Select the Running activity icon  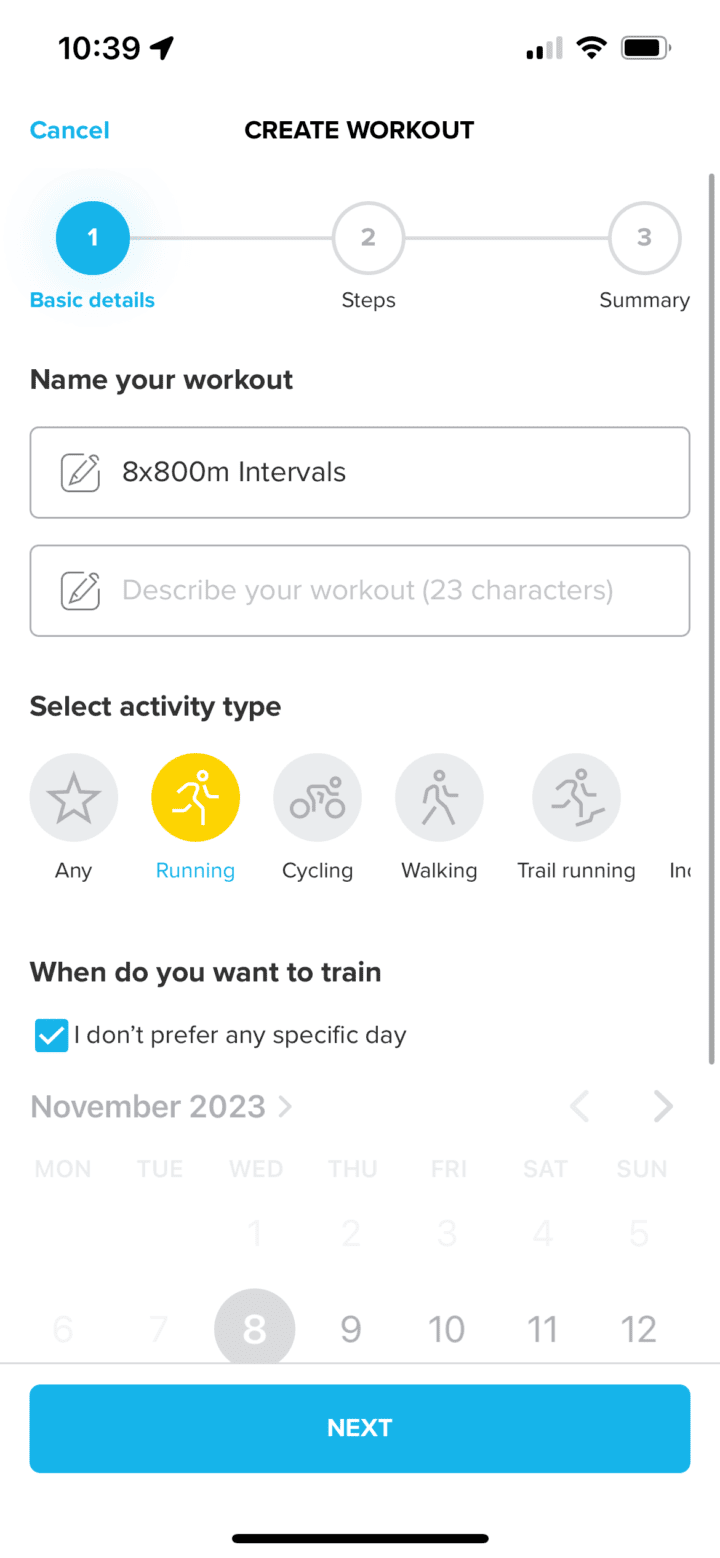point(195,797)
